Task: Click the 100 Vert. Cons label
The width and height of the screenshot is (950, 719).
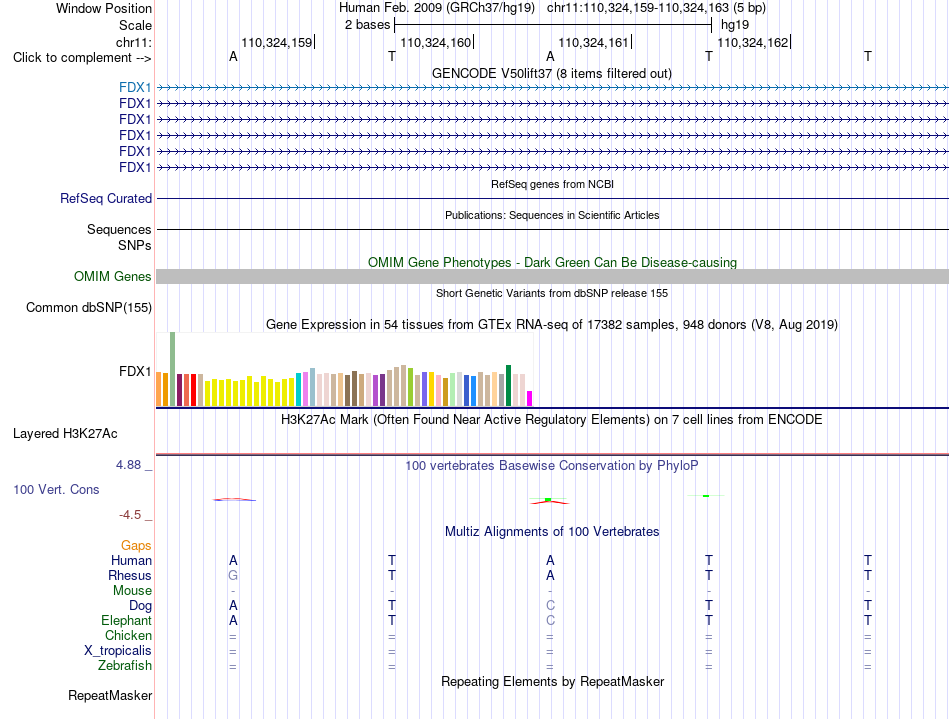Action: 56,489
